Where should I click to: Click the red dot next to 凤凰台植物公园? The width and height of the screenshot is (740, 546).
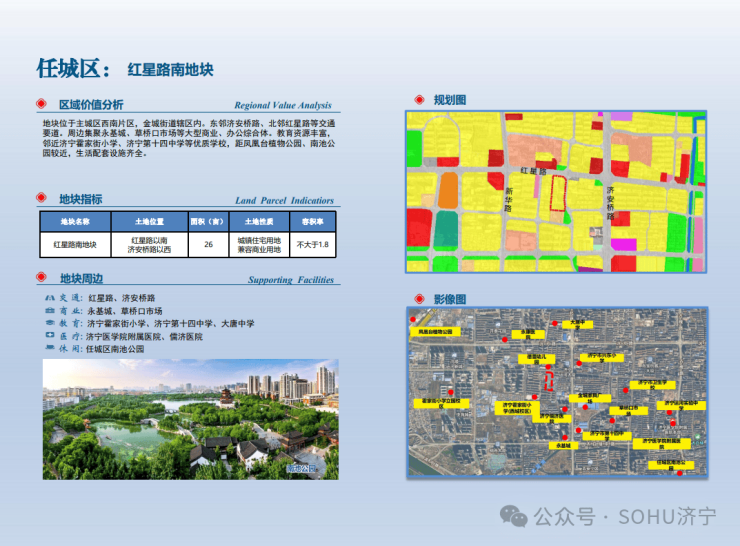point(413,319)
